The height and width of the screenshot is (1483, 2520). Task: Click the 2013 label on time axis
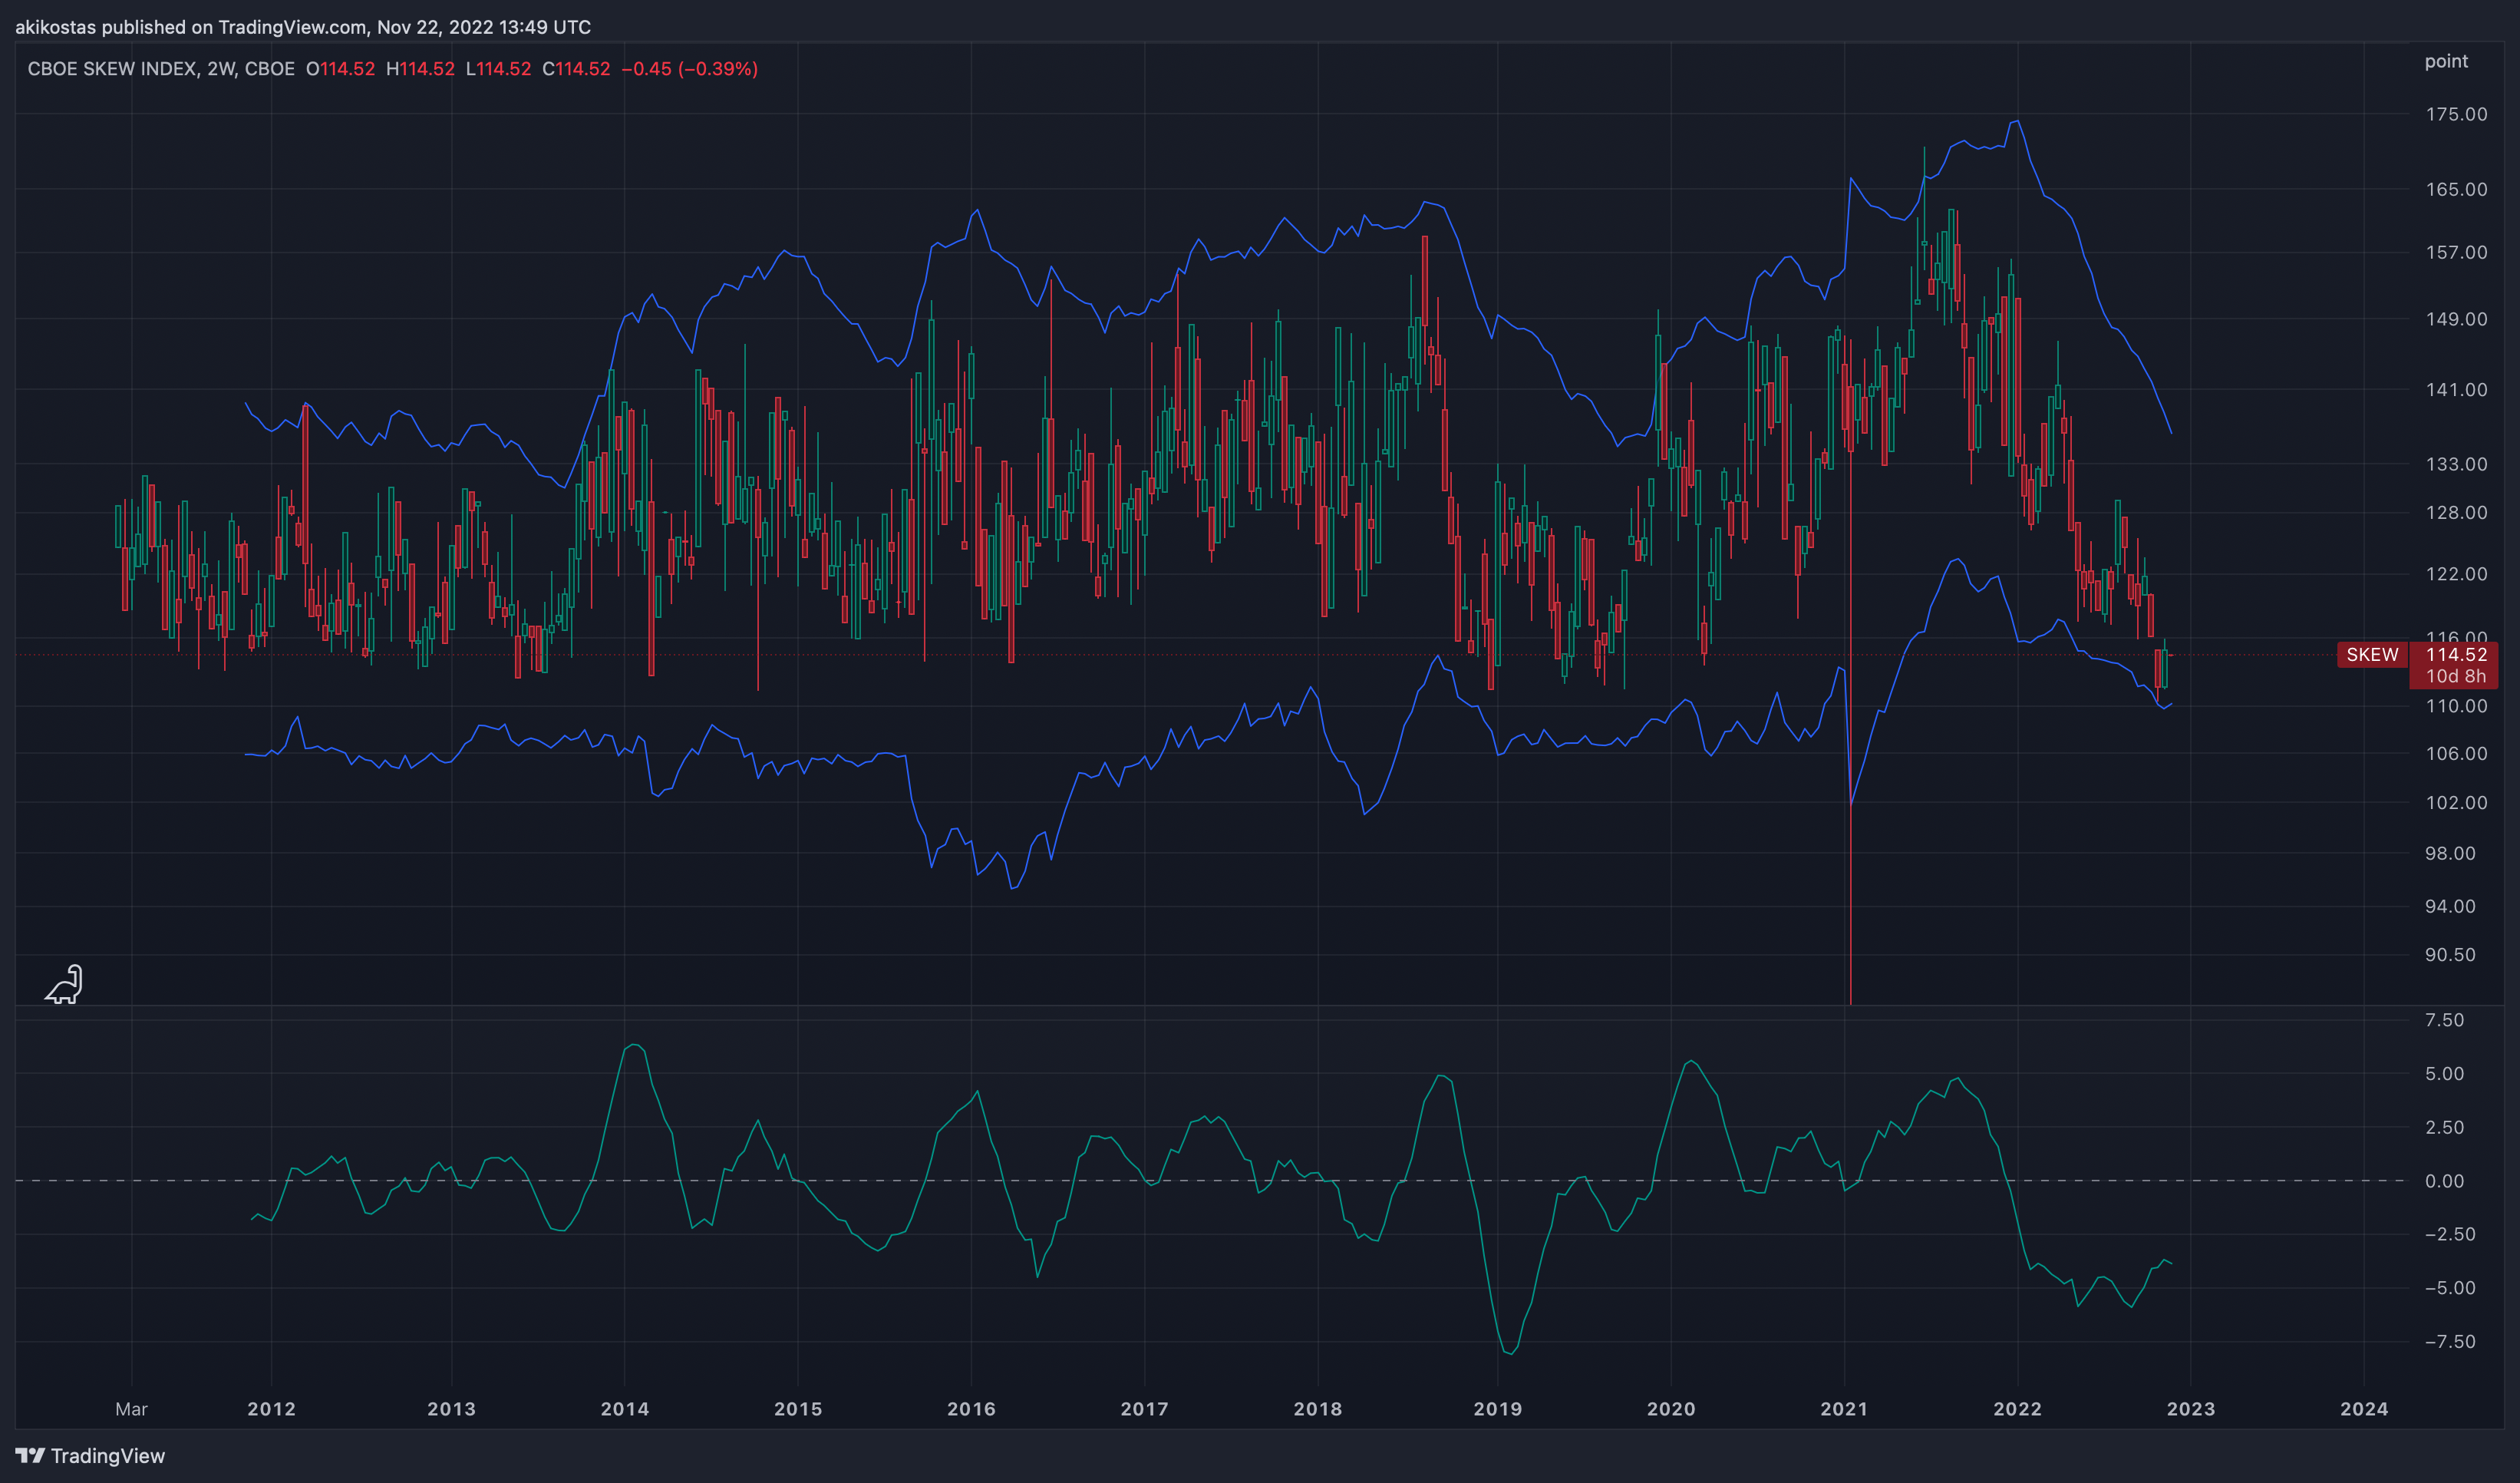pyautogui.click(x=452, y=1409)
